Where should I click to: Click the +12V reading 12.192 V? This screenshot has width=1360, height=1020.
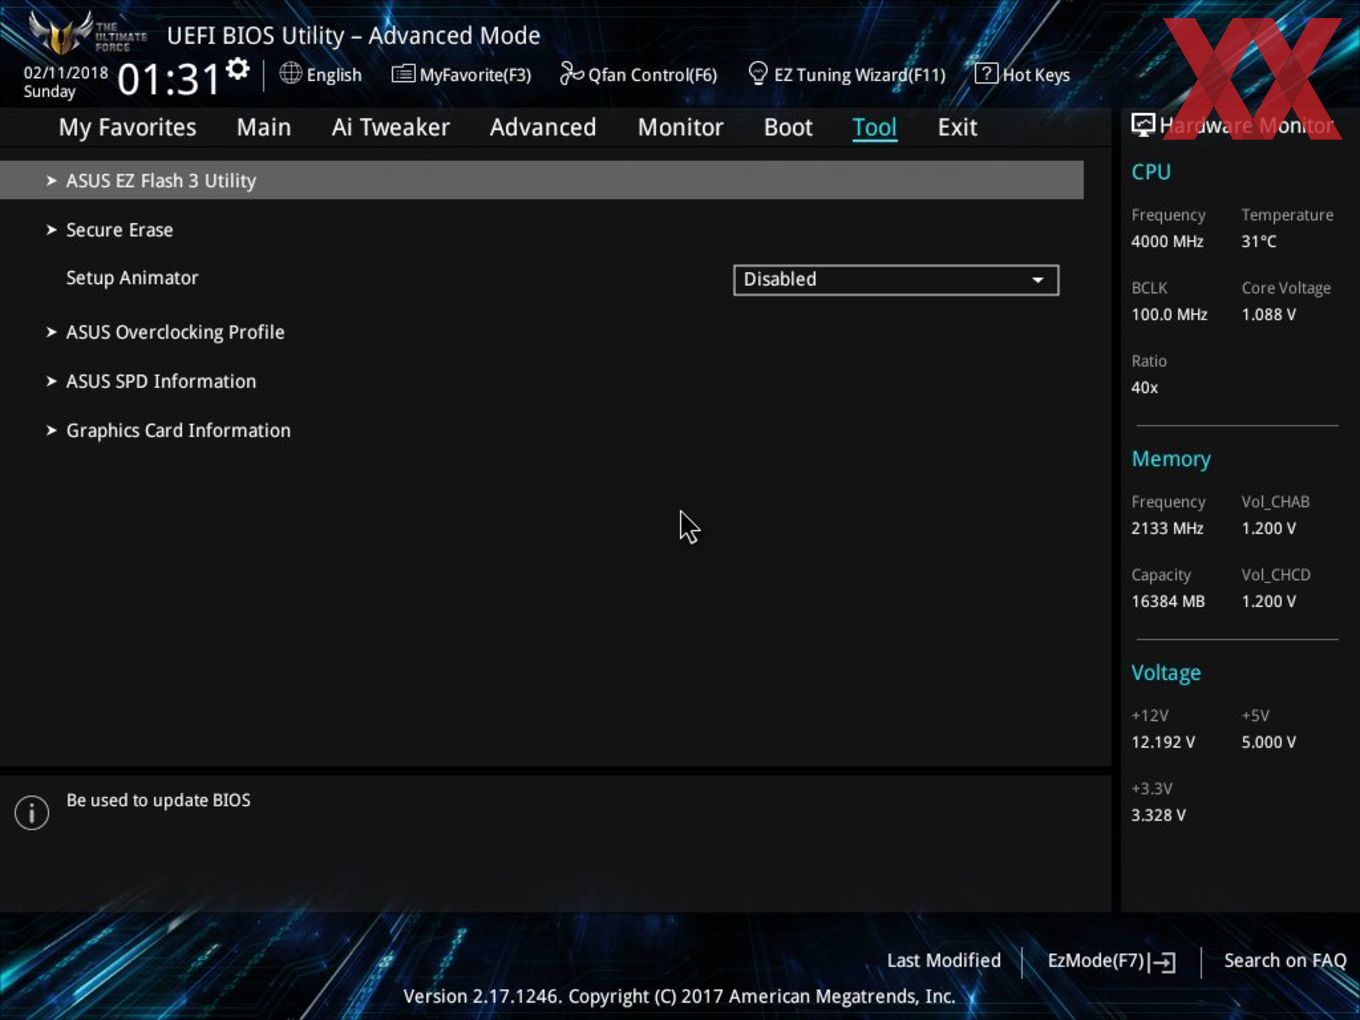click(x=1163, y=742)
